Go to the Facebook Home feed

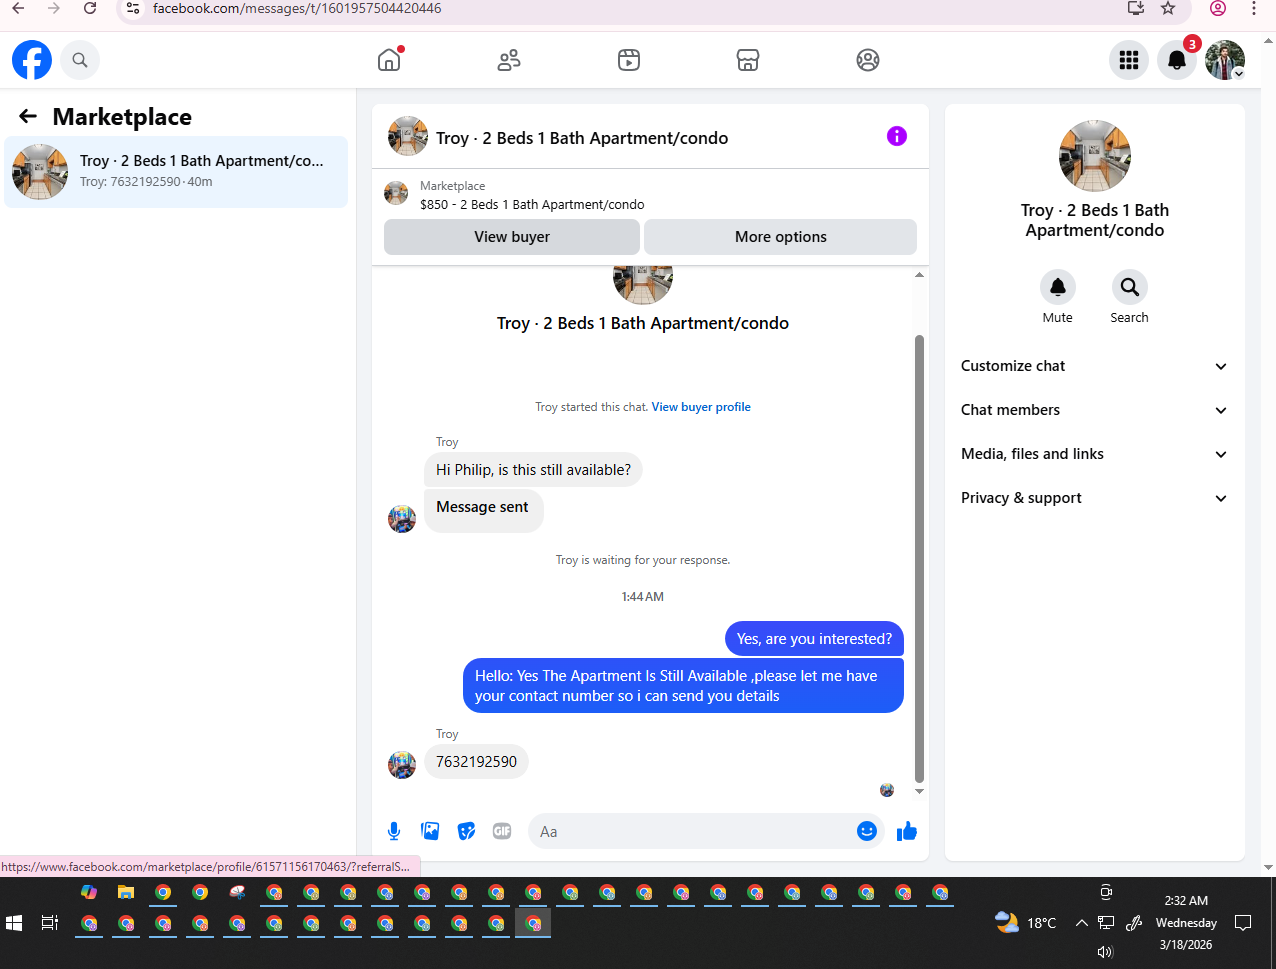click(x=389, y=60)
